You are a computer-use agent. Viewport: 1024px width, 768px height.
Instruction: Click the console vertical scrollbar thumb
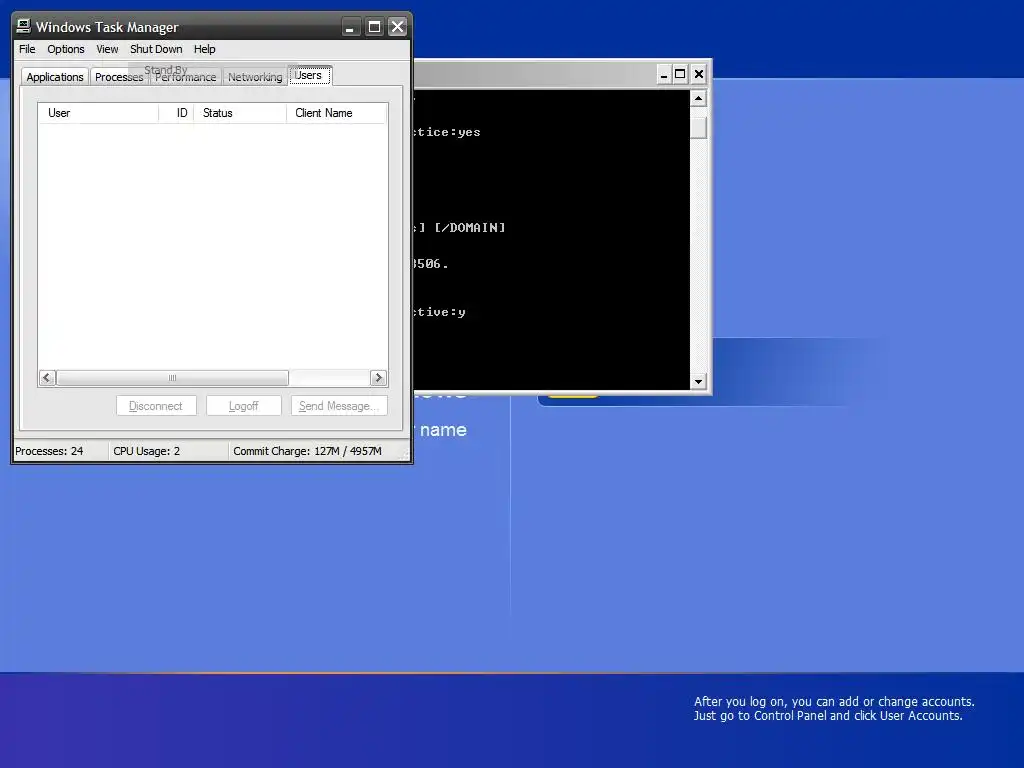698,127
